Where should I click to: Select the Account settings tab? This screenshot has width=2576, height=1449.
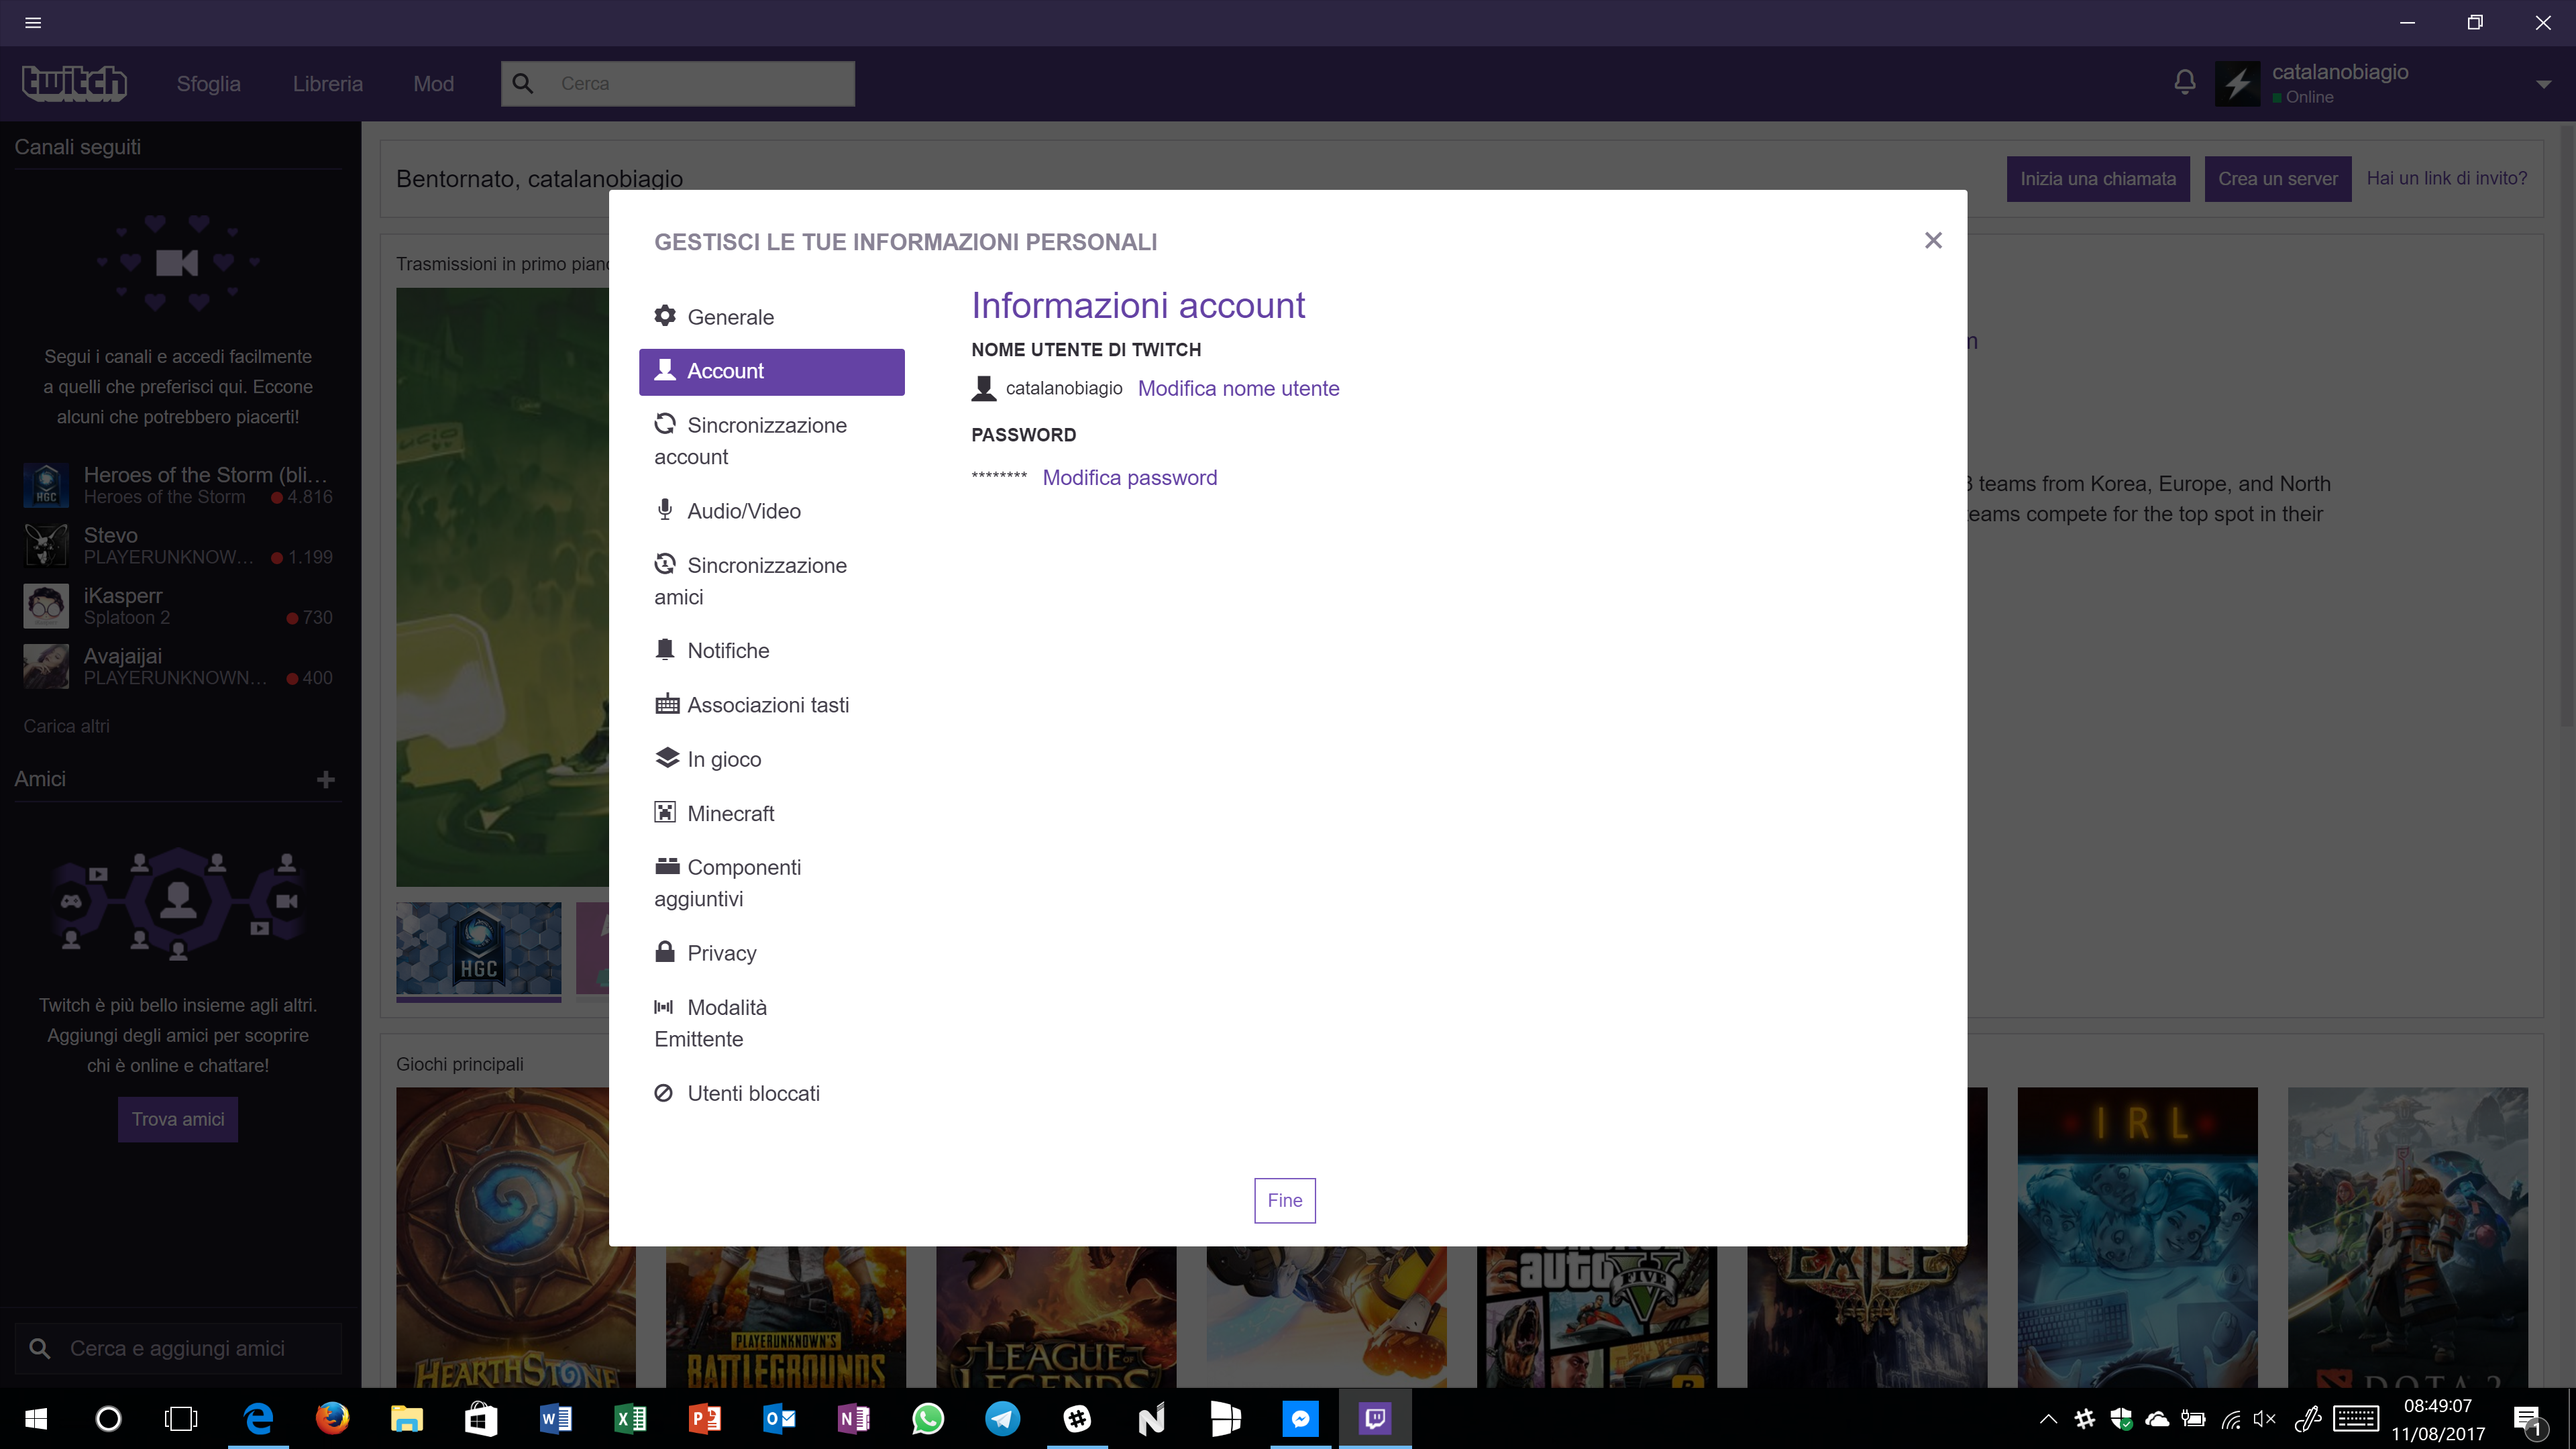[771, 371]
